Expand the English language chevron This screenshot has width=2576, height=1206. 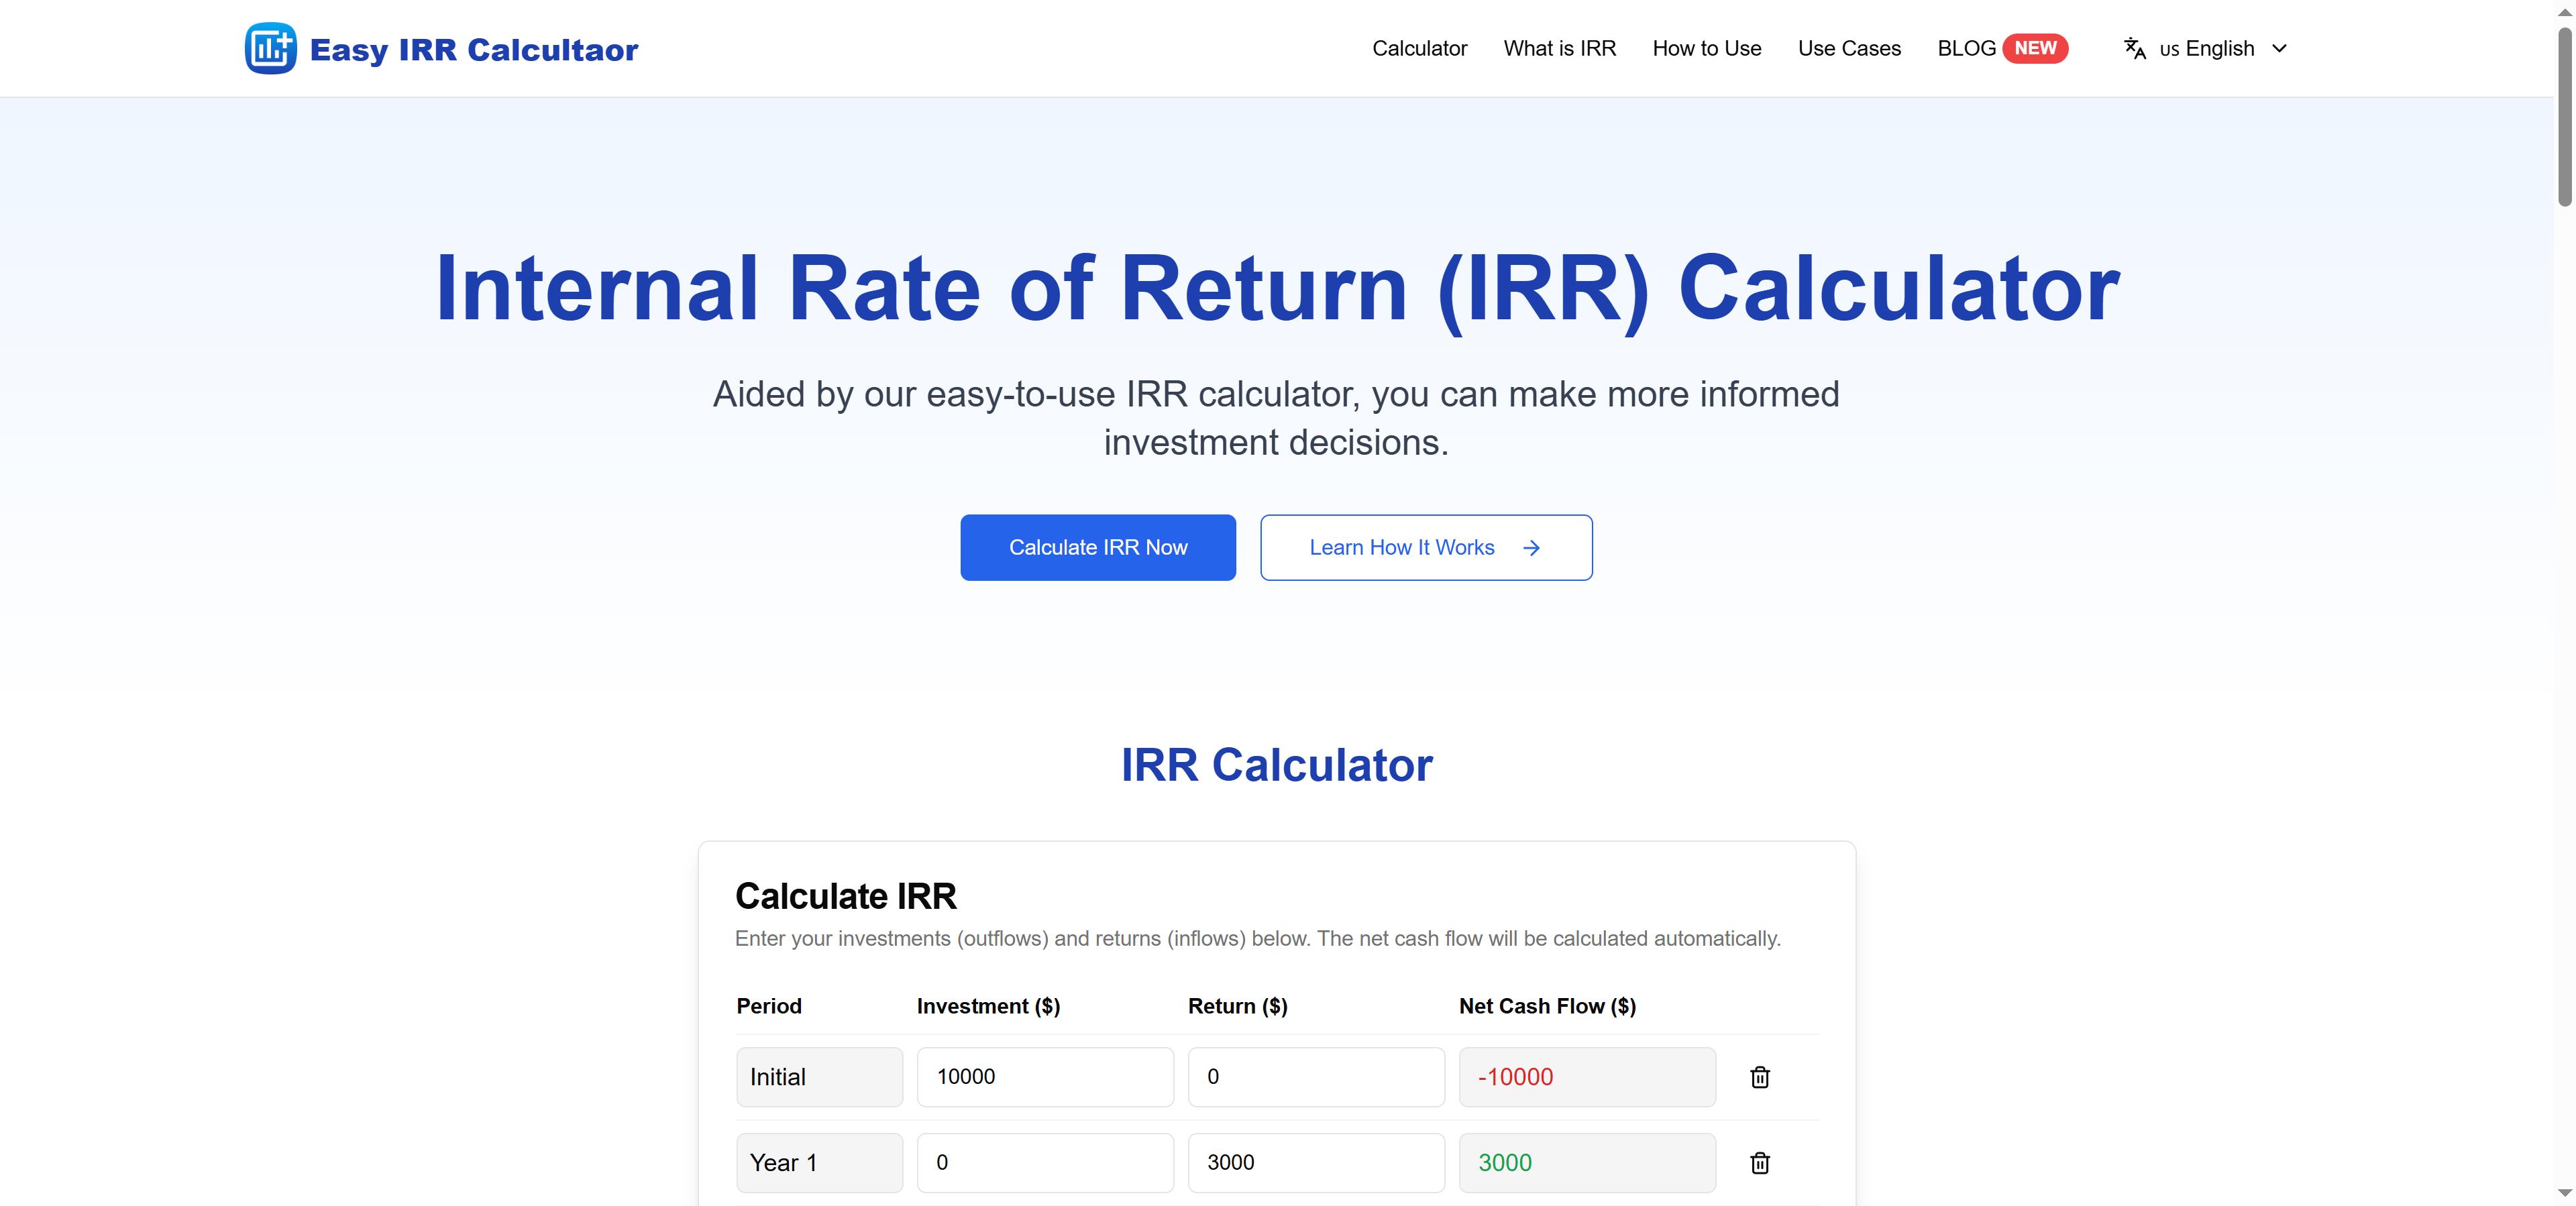click(x=2279, y=48)
